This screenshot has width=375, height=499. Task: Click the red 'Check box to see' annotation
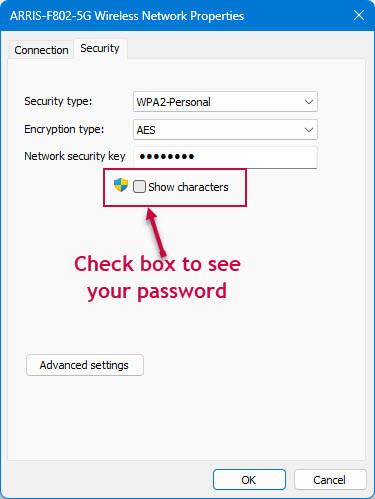pyautogui.click(x=157, y=264)
